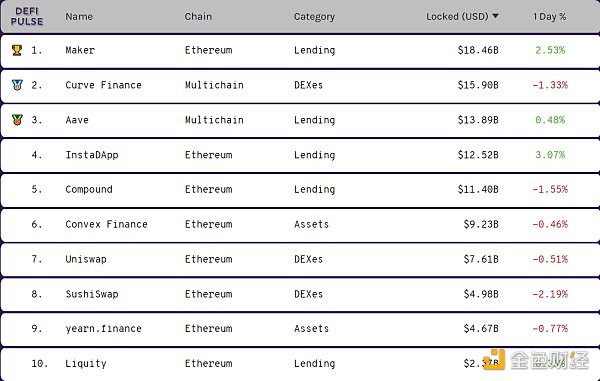Viewport: 600px width, 381px height.
Task: Click the silver medal icon beside Curve Finance
Action: 17,85
